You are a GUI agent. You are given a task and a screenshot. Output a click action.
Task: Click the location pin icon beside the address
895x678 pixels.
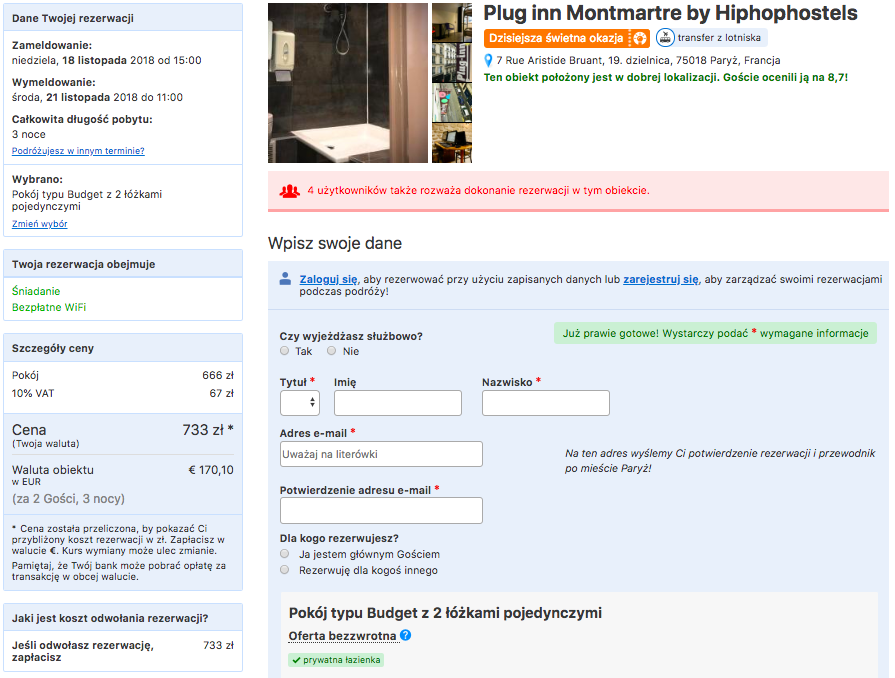pos(488,60)
